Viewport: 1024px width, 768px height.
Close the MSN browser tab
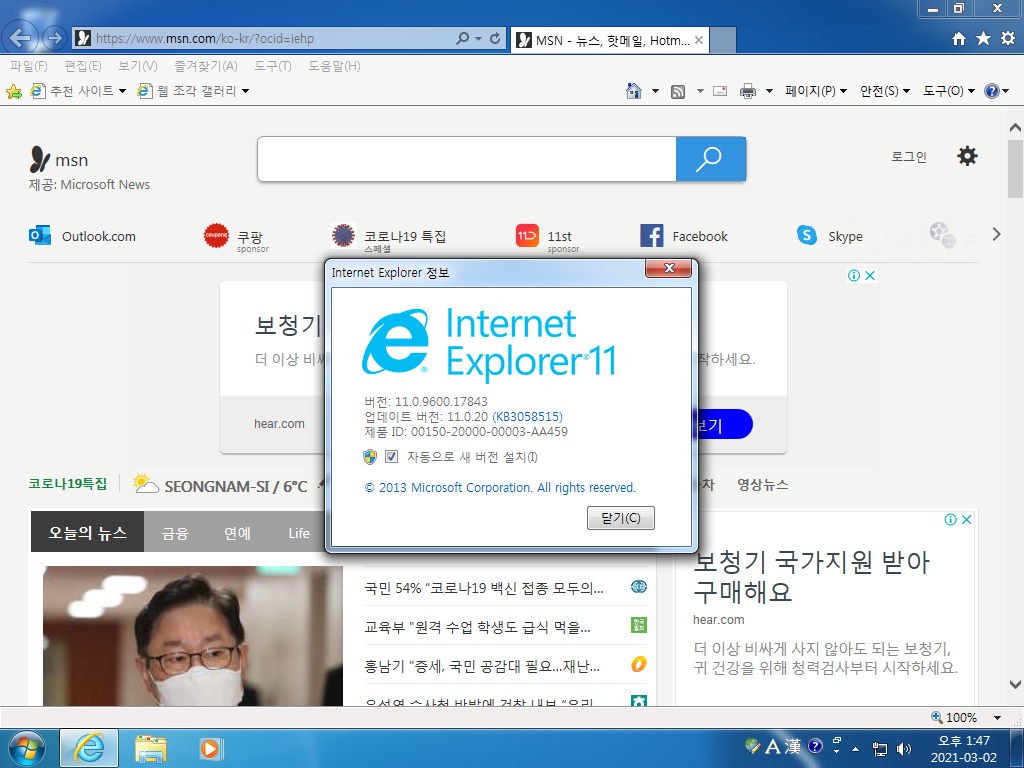click(699, 40)
